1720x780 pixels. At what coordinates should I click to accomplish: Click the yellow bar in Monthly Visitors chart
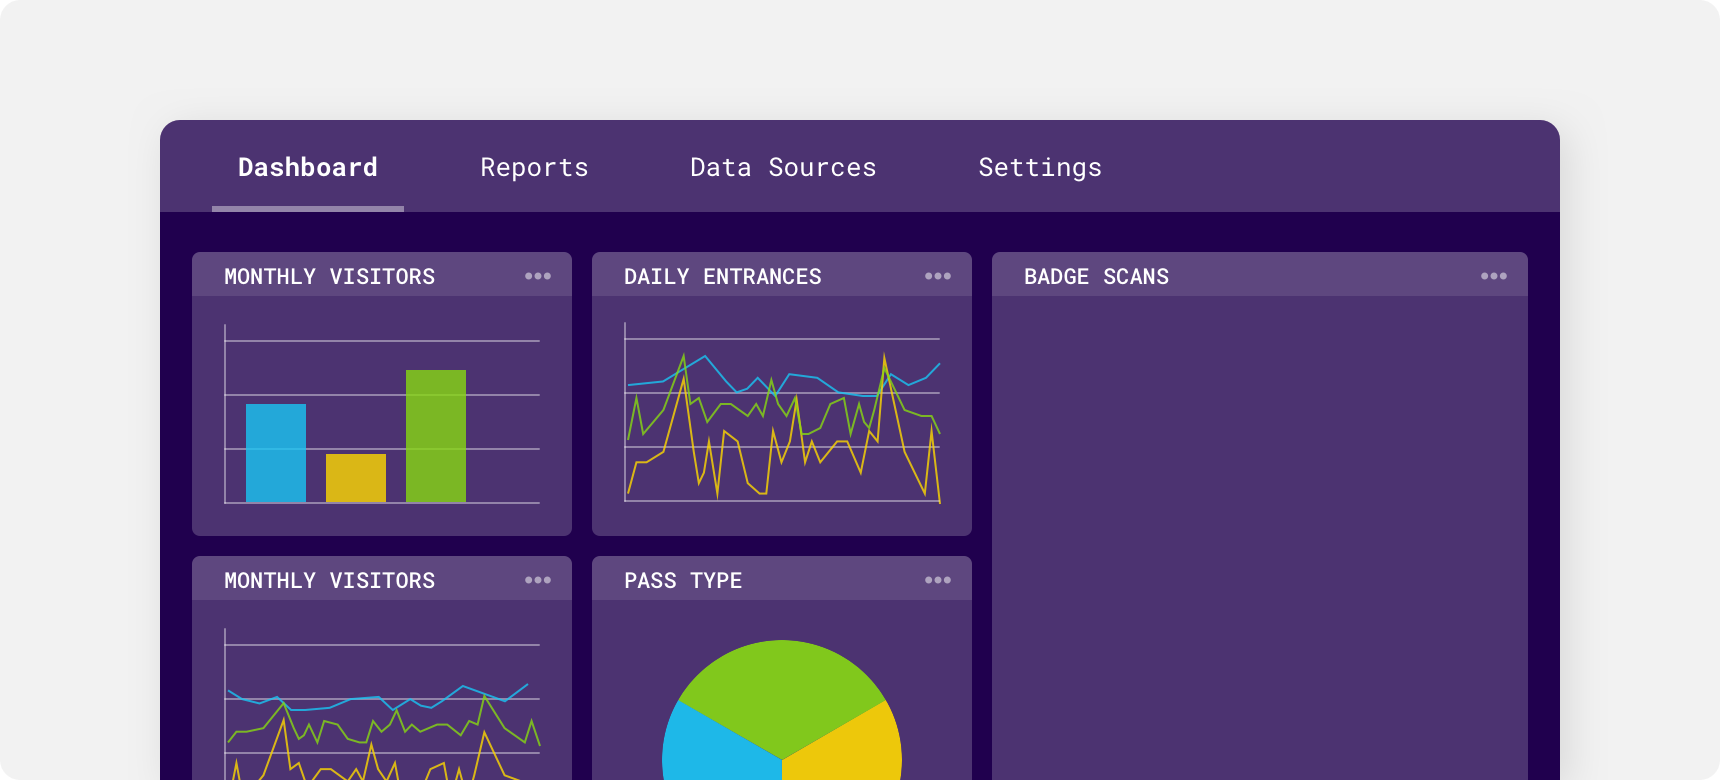click(356, 478)
